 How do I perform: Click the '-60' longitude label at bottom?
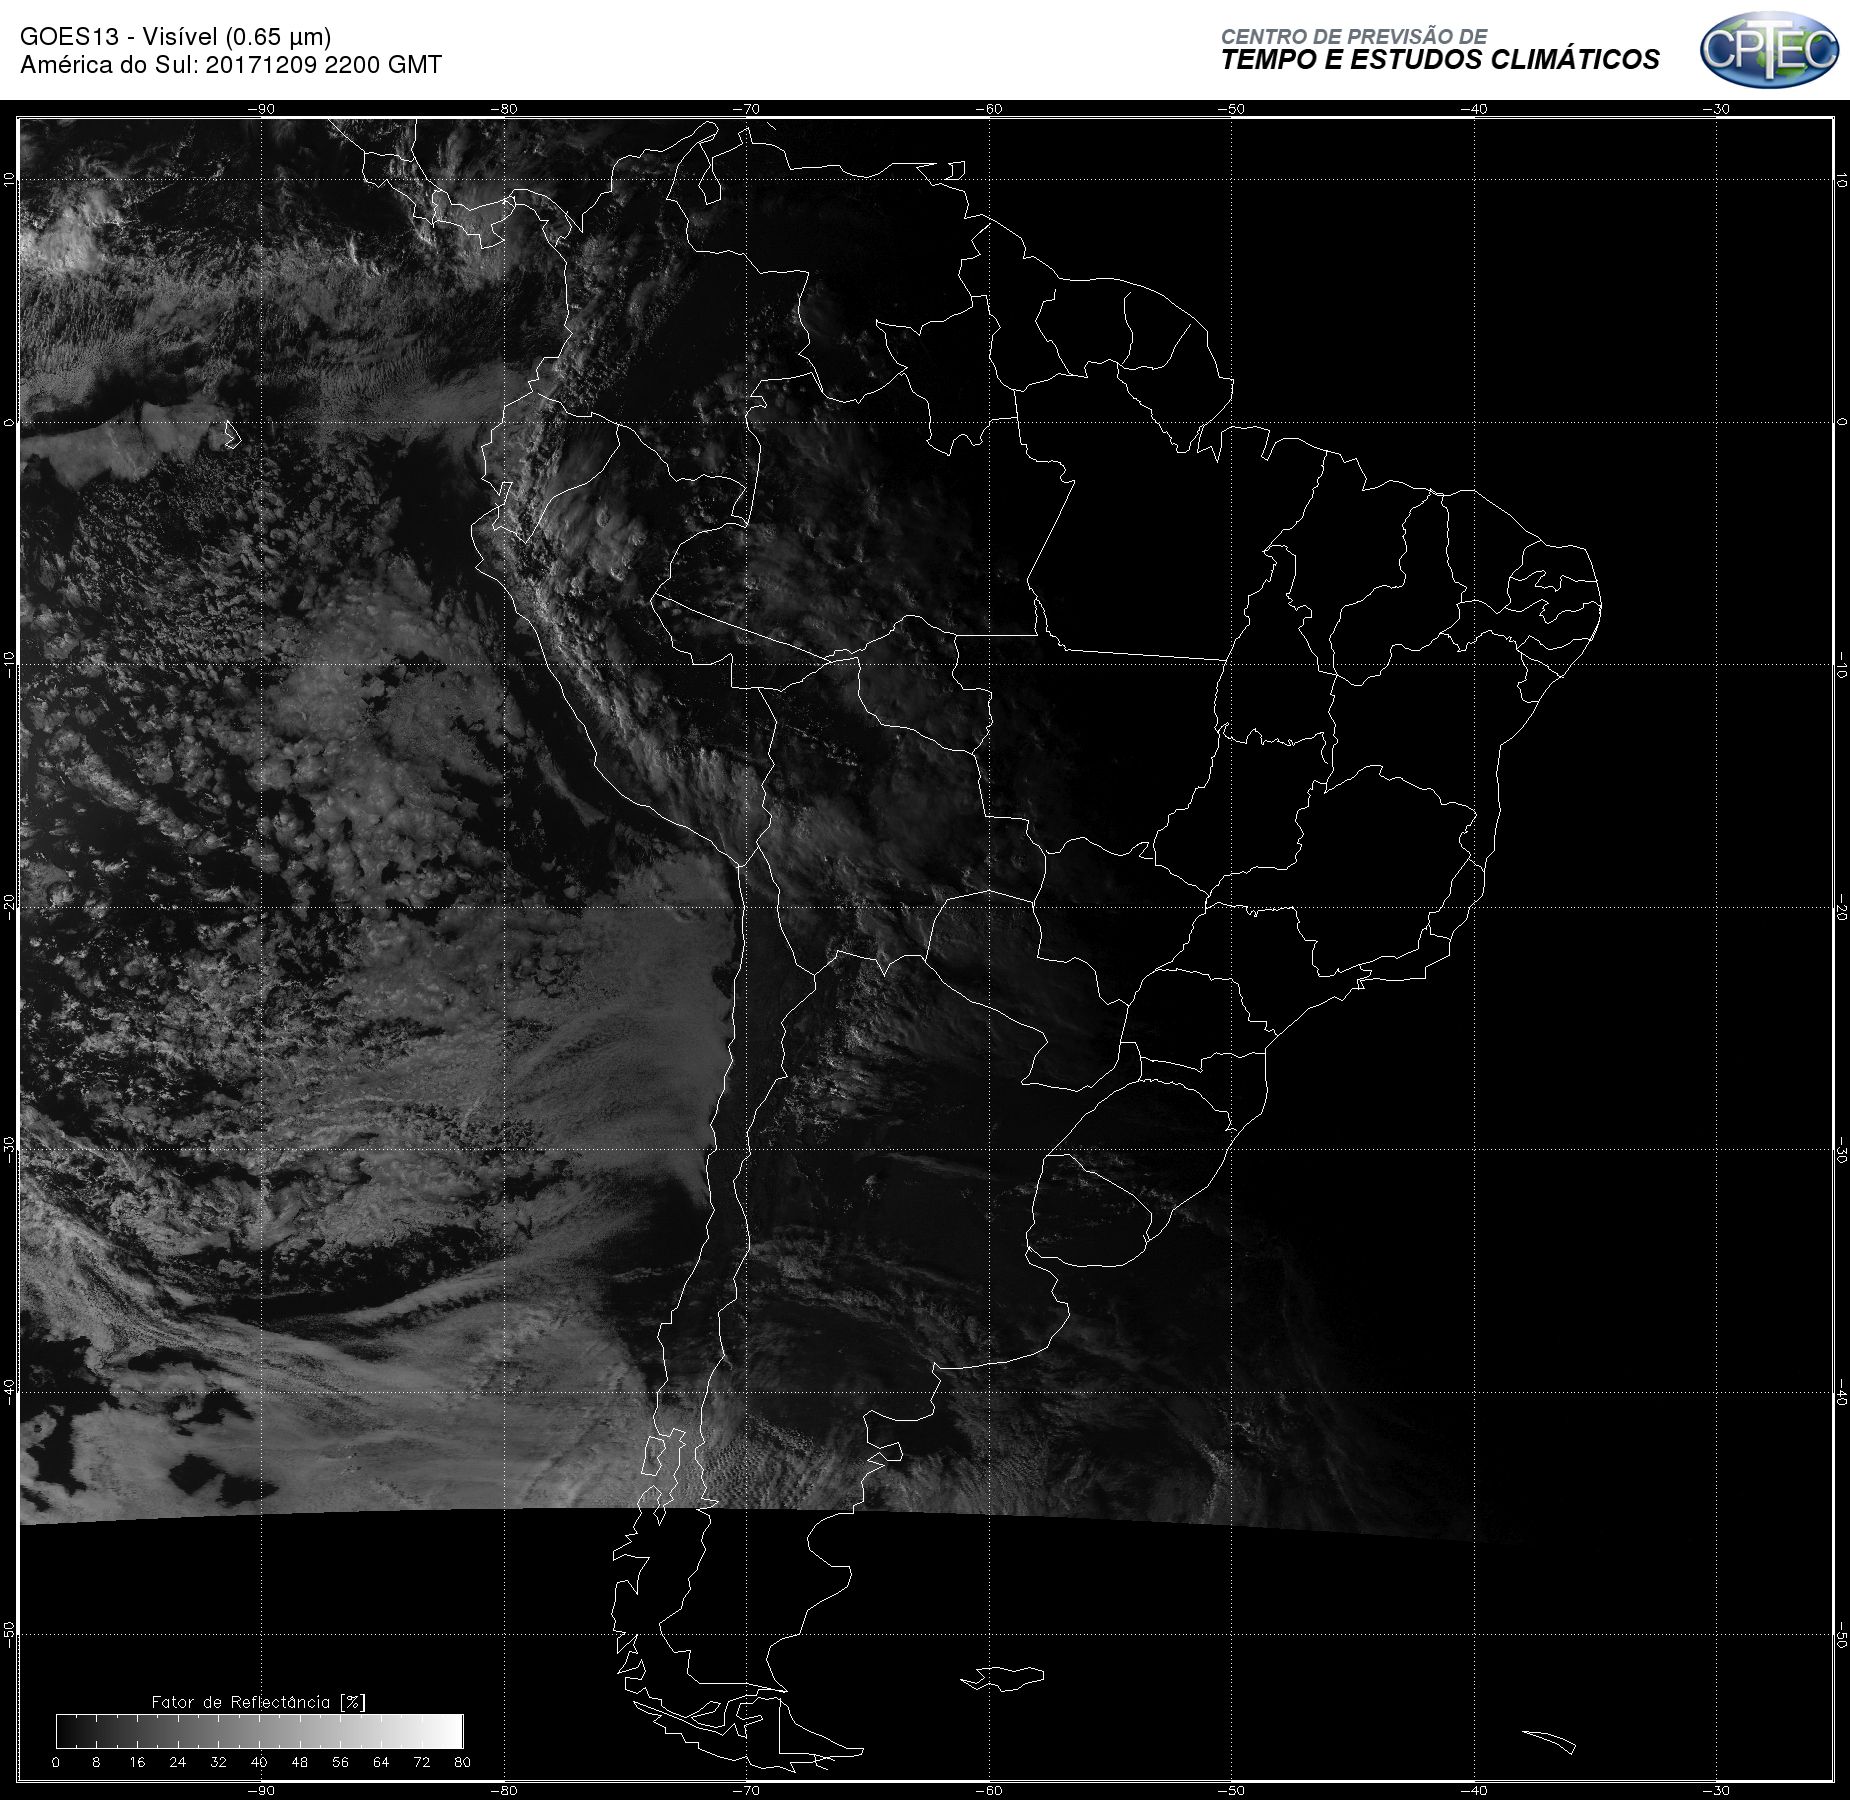pos(988,1790)
